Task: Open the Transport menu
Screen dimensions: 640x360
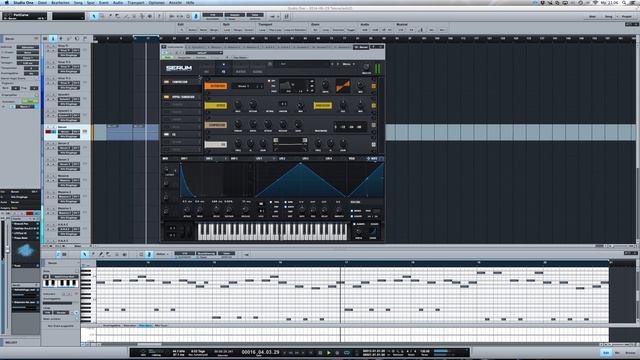Action: (x=136, y=2)
